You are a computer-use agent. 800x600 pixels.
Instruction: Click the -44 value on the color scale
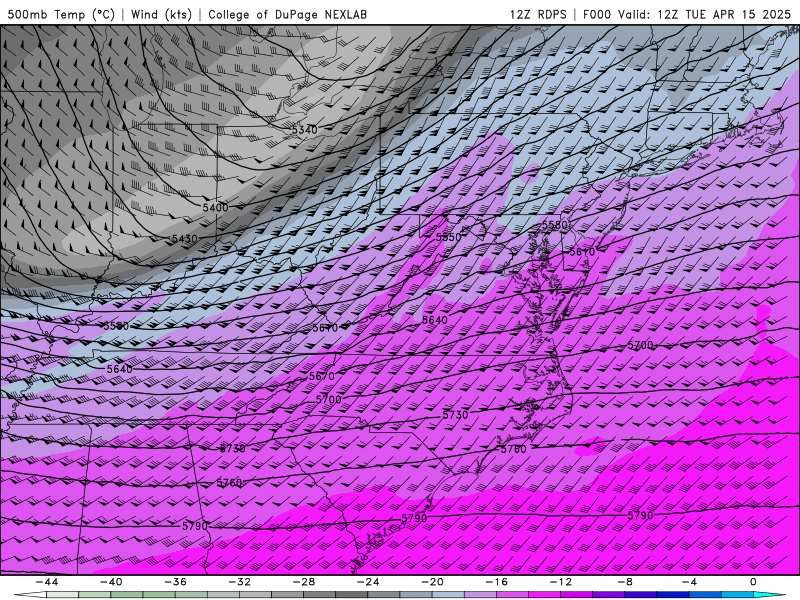coord(47,582)
